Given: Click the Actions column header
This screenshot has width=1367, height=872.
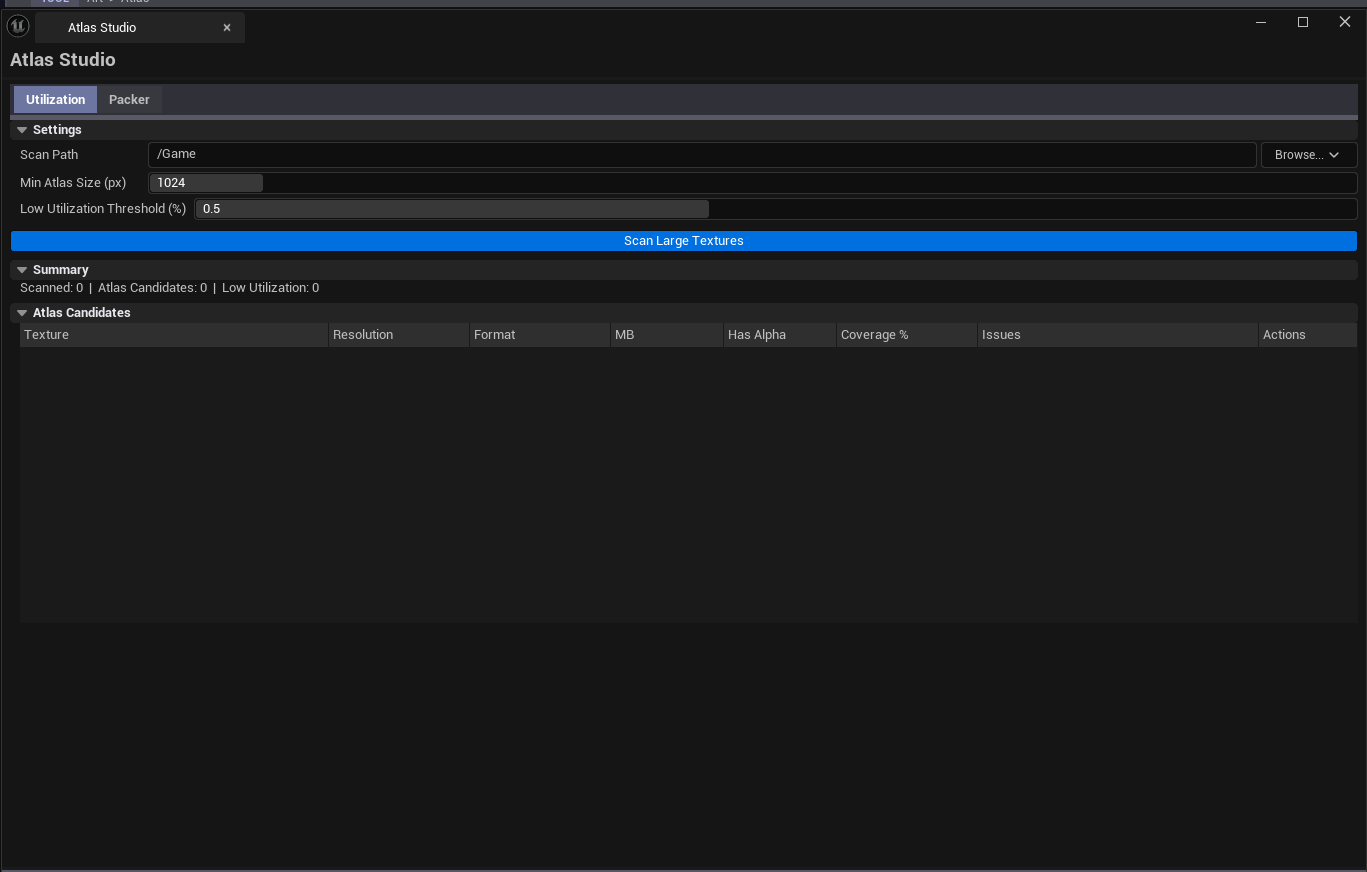Looking at the screenshot, I should [x=1308, y=335].
